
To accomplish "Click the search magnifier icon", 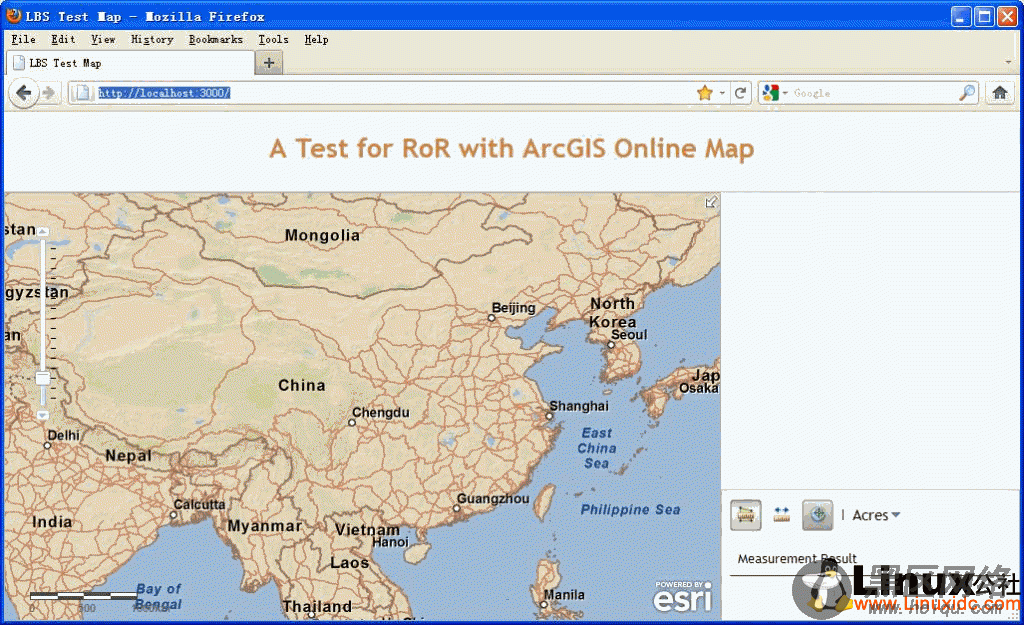I will click(x=967, y=93).
